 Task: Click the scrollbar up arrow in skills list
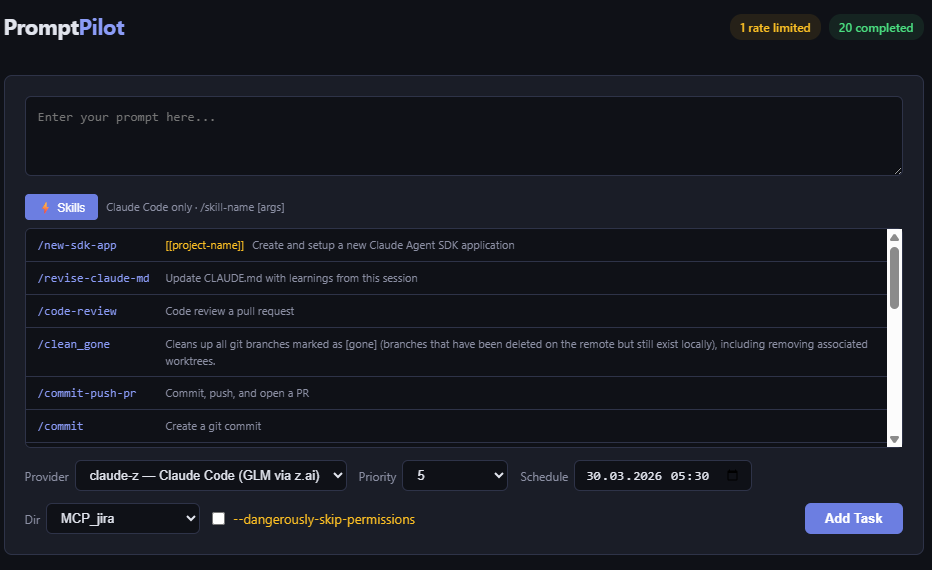click(894, 237)
